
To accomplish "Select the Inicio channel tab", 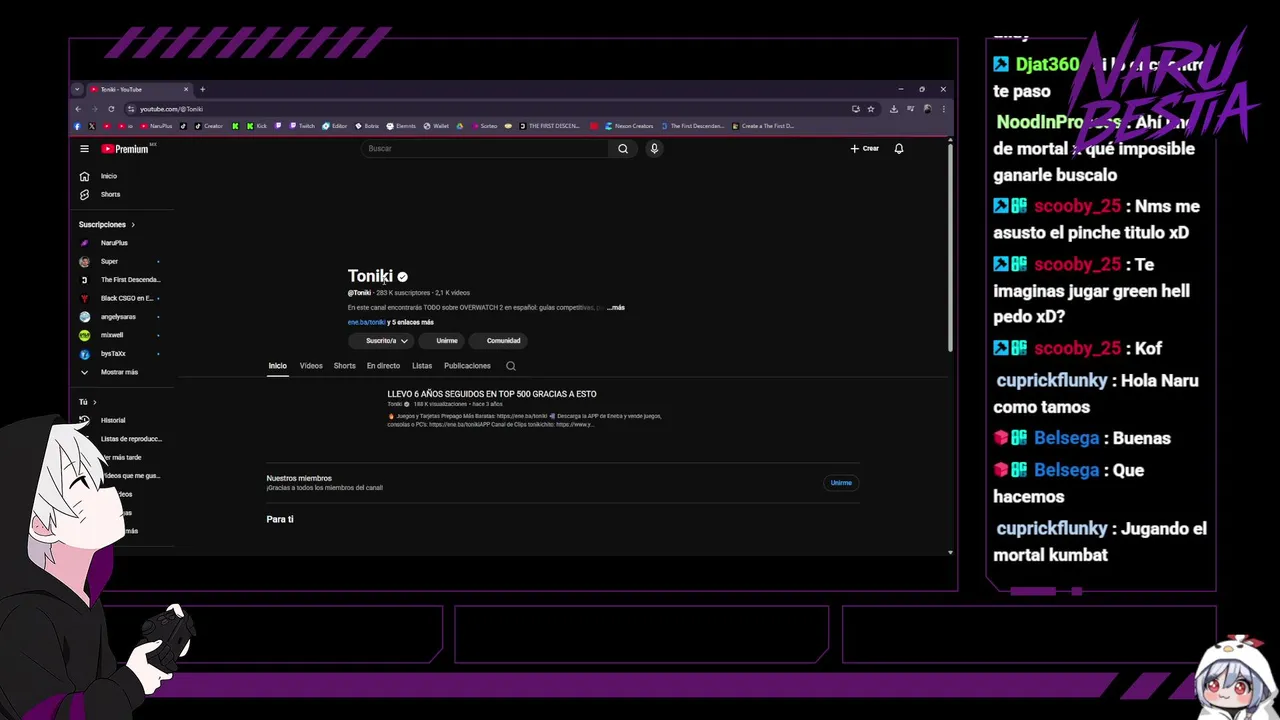I will coord(277,366).
